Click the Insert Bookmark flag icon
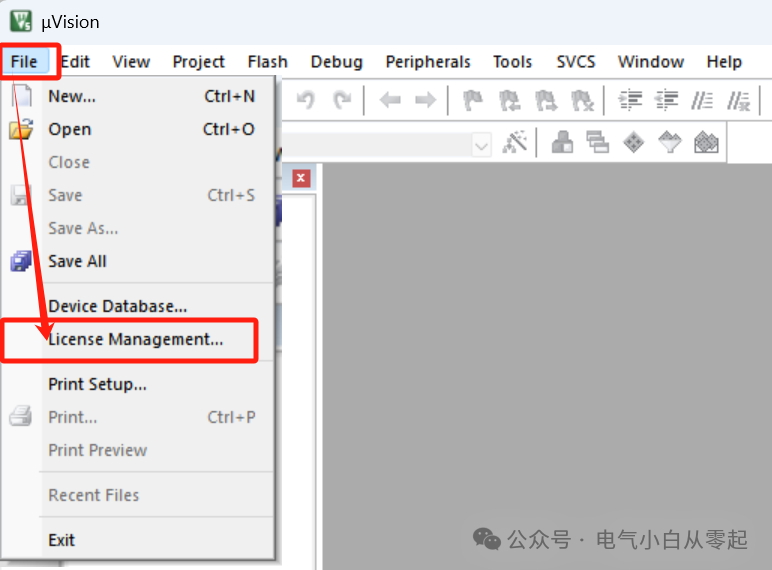Image resolution: width=772 pixels, height=570 pixels. point(473,100)
